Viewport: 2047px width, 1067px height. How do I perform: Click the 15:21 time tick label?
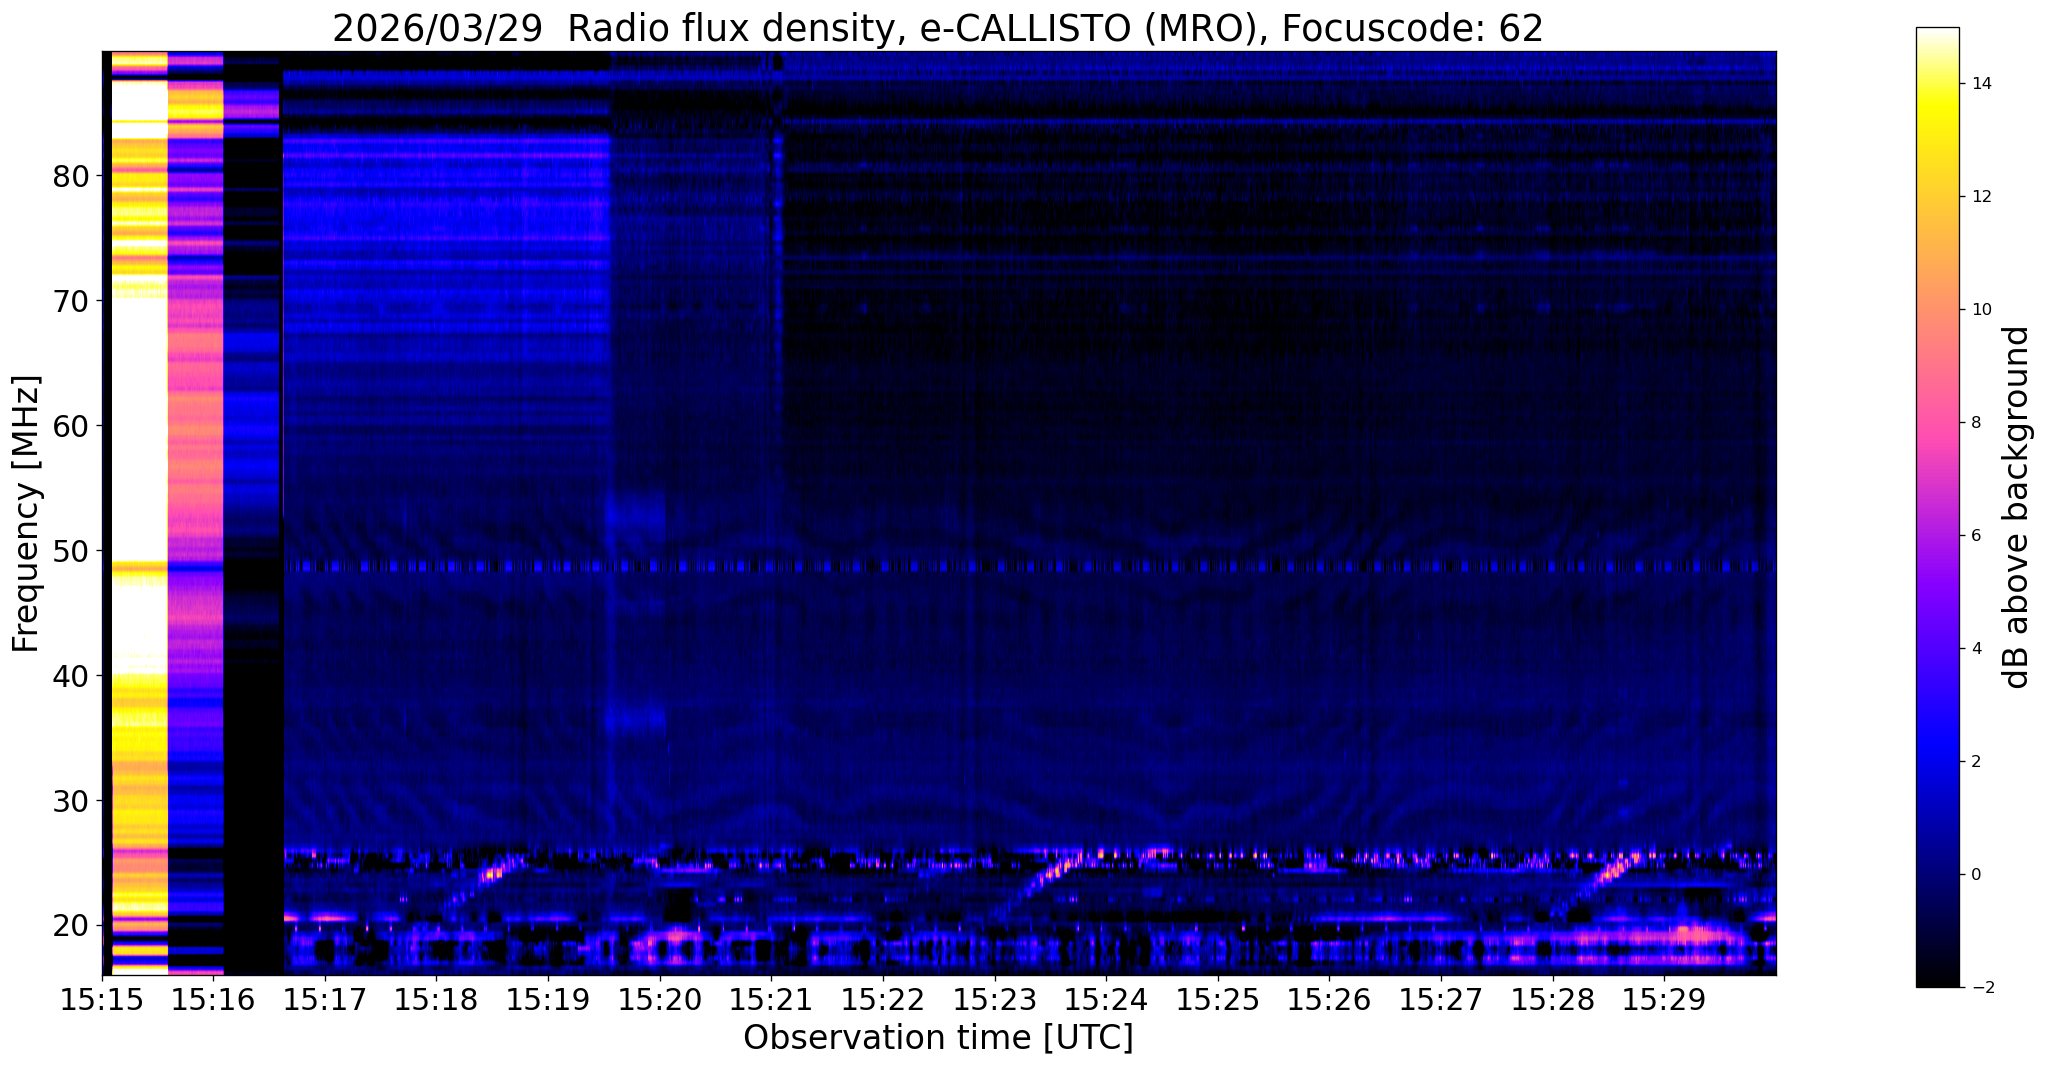coord(771,999)
